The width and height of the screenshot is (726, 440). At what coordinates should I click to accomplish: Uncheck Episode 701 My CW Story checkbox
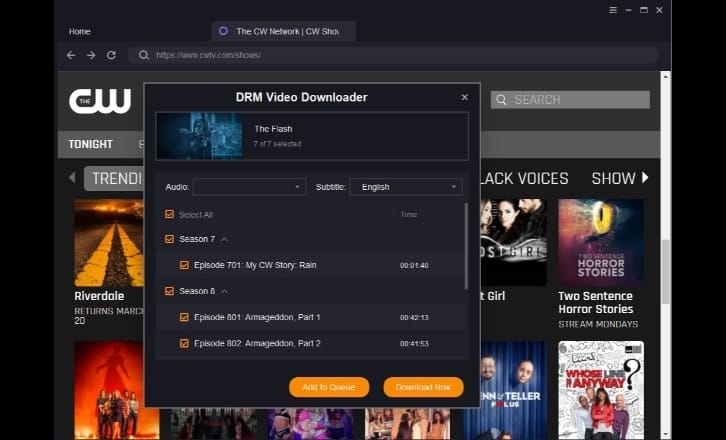tap(184, 265)
